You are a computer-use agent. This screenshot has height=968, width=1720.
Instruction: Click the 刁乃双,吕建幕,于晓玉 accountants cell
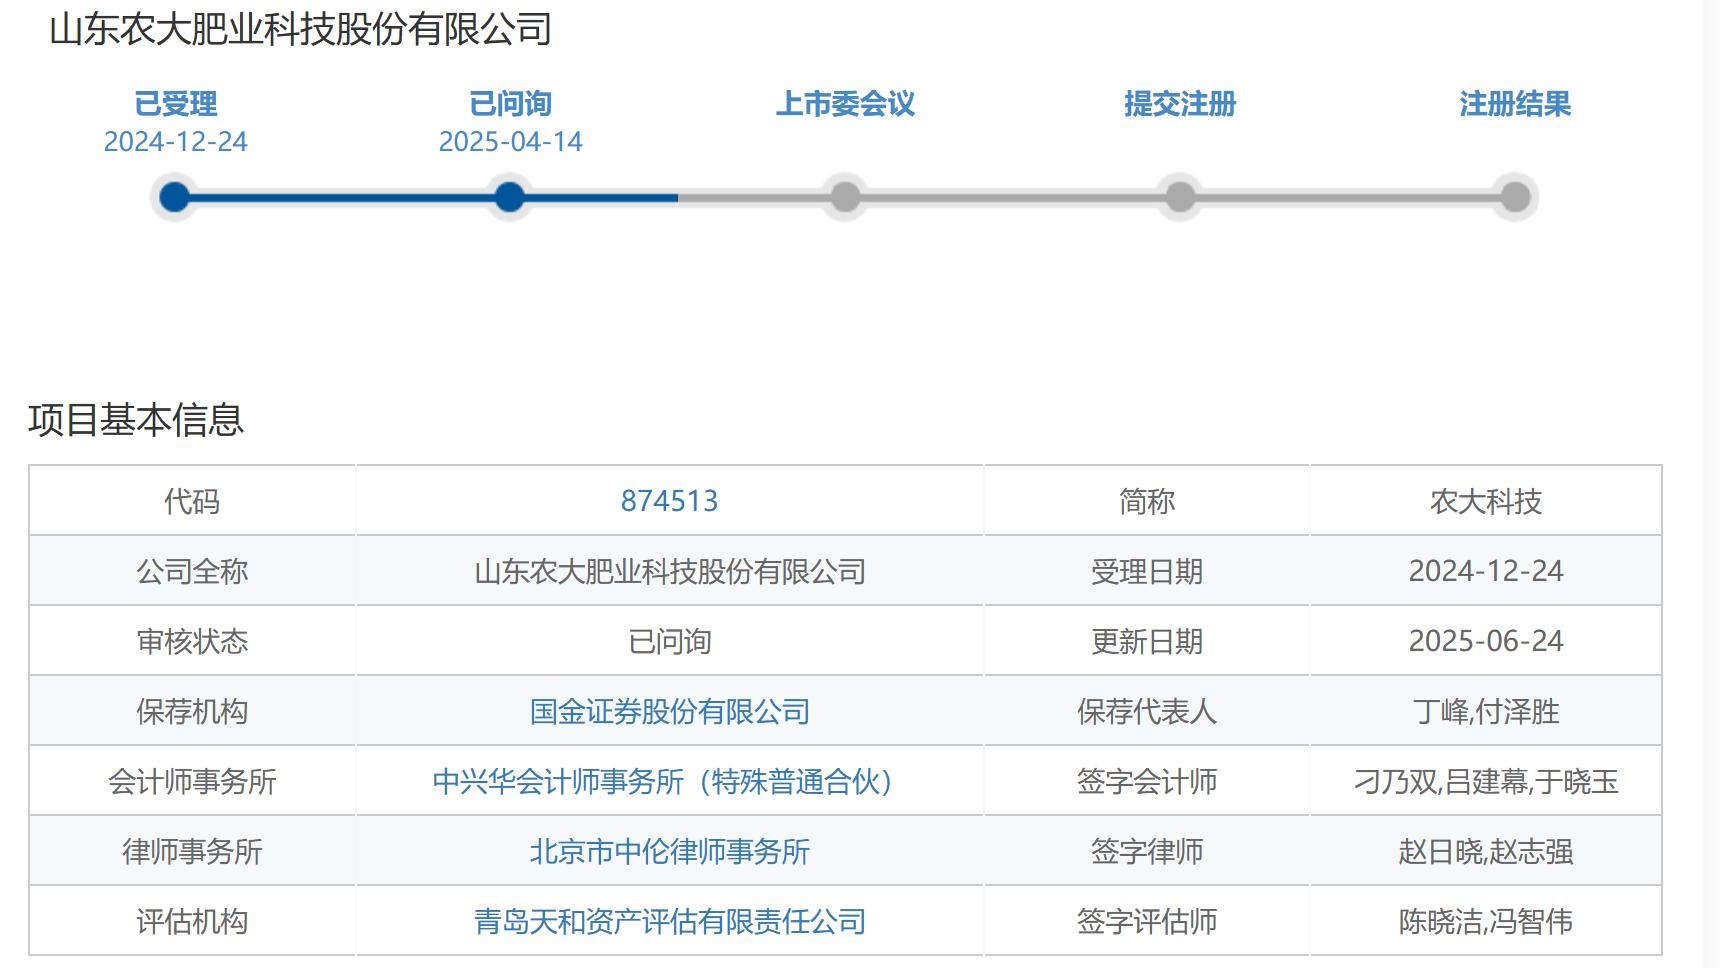coord(1486,781)
